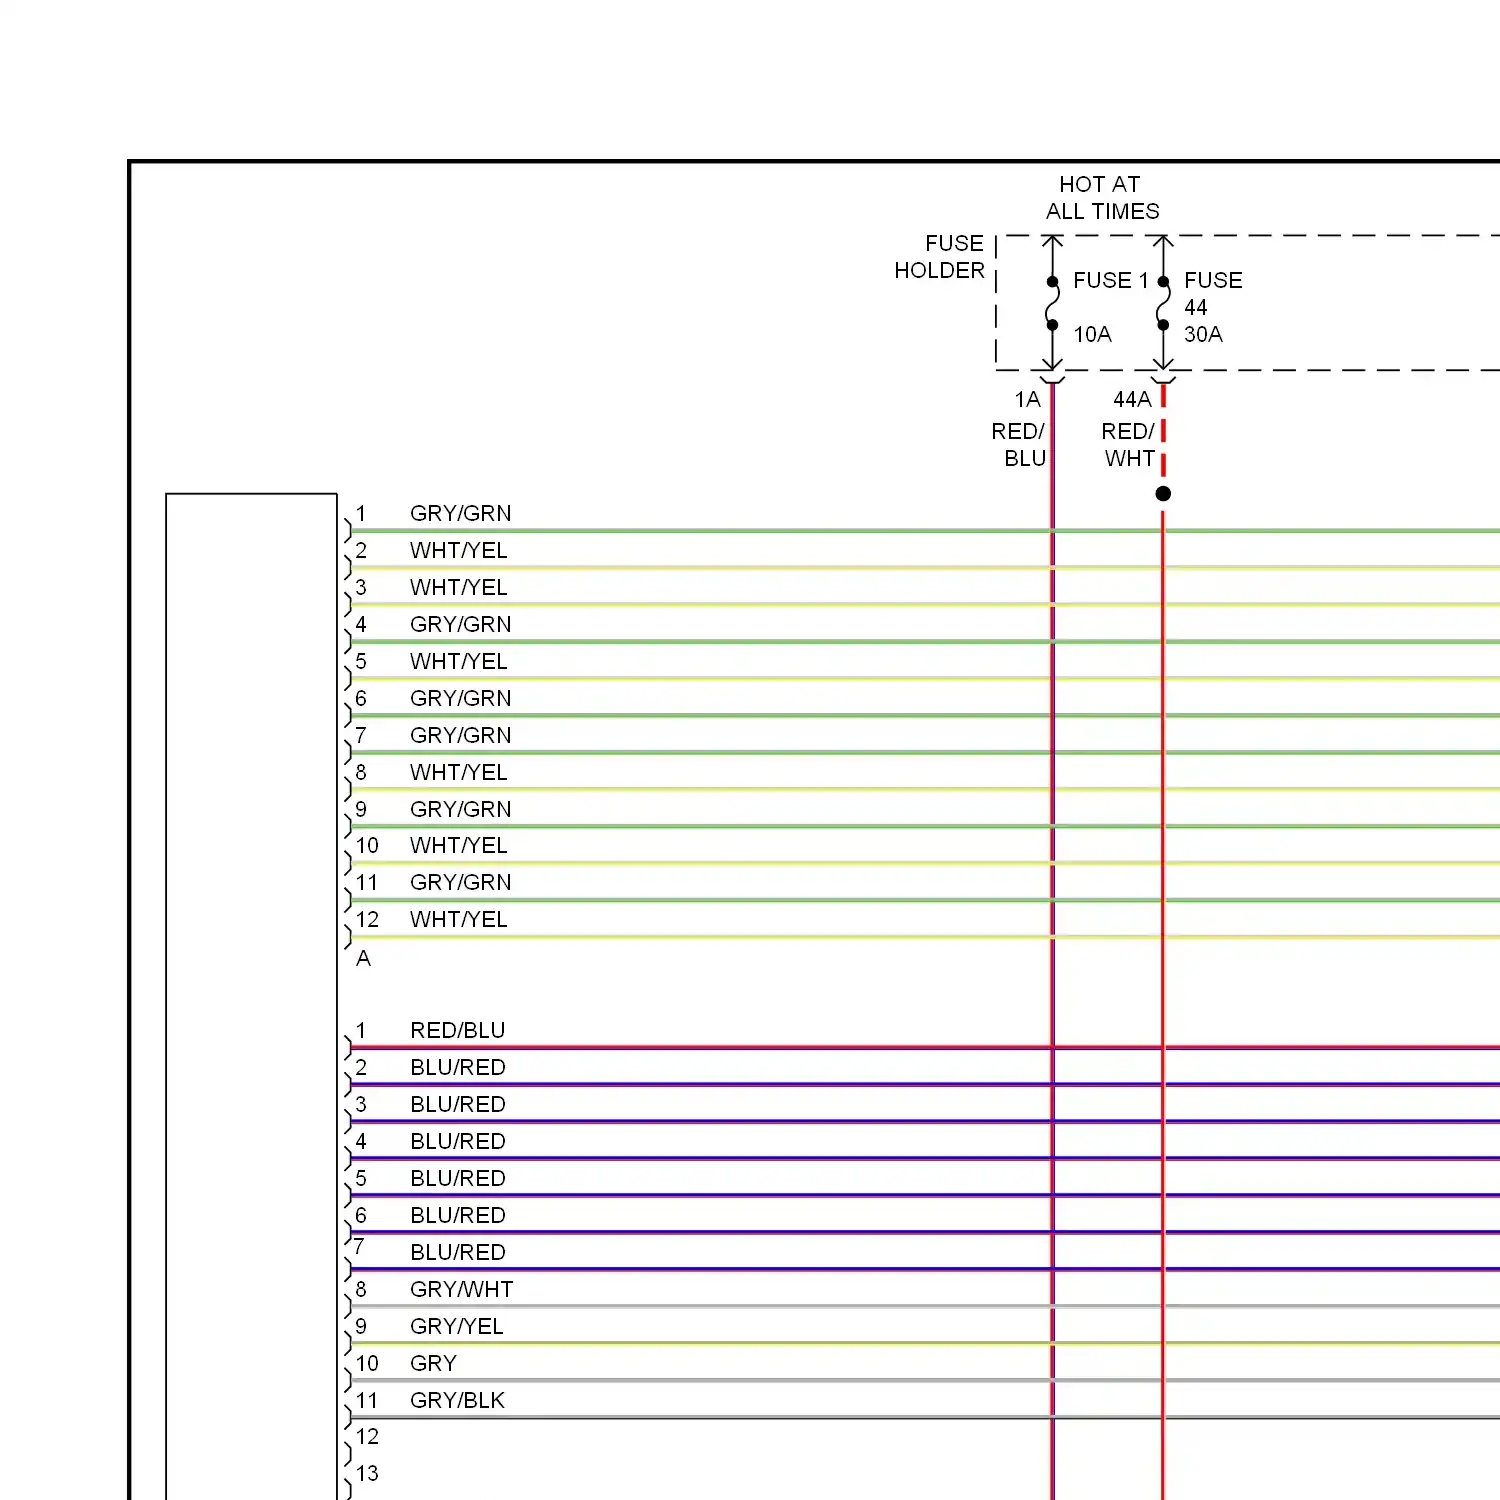Click the HOT AT ALL TIMES label
The image size is (1500, 1500).
(1102, 198)
